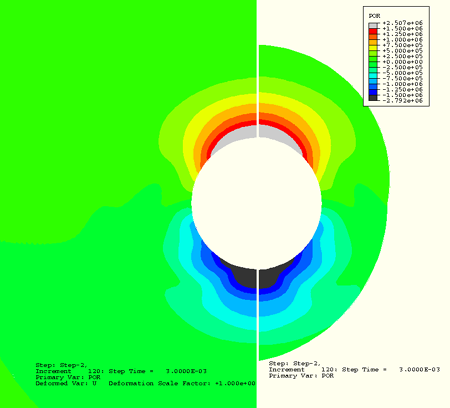Click the right plot's Primary Var: POR label
This screenshot has width=450, height=408.
pyautogui.click(x=301, y=376)
